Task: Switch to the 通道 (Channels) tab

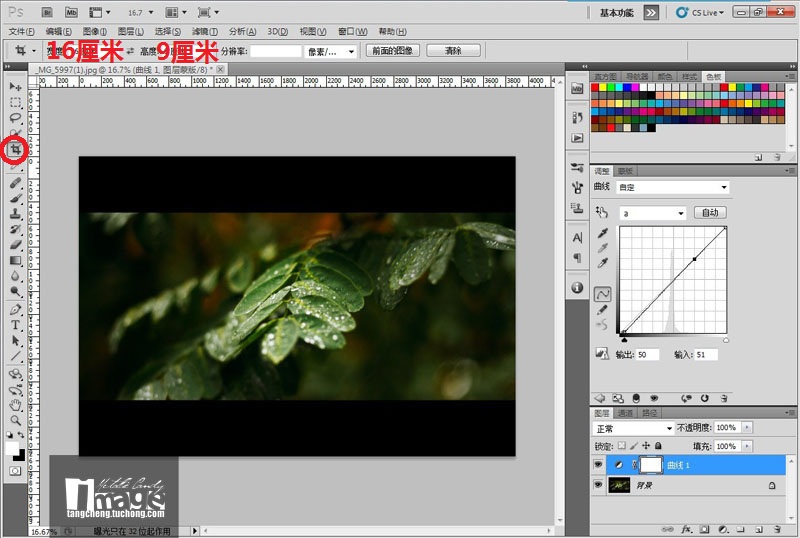Action: coord(625,412)
